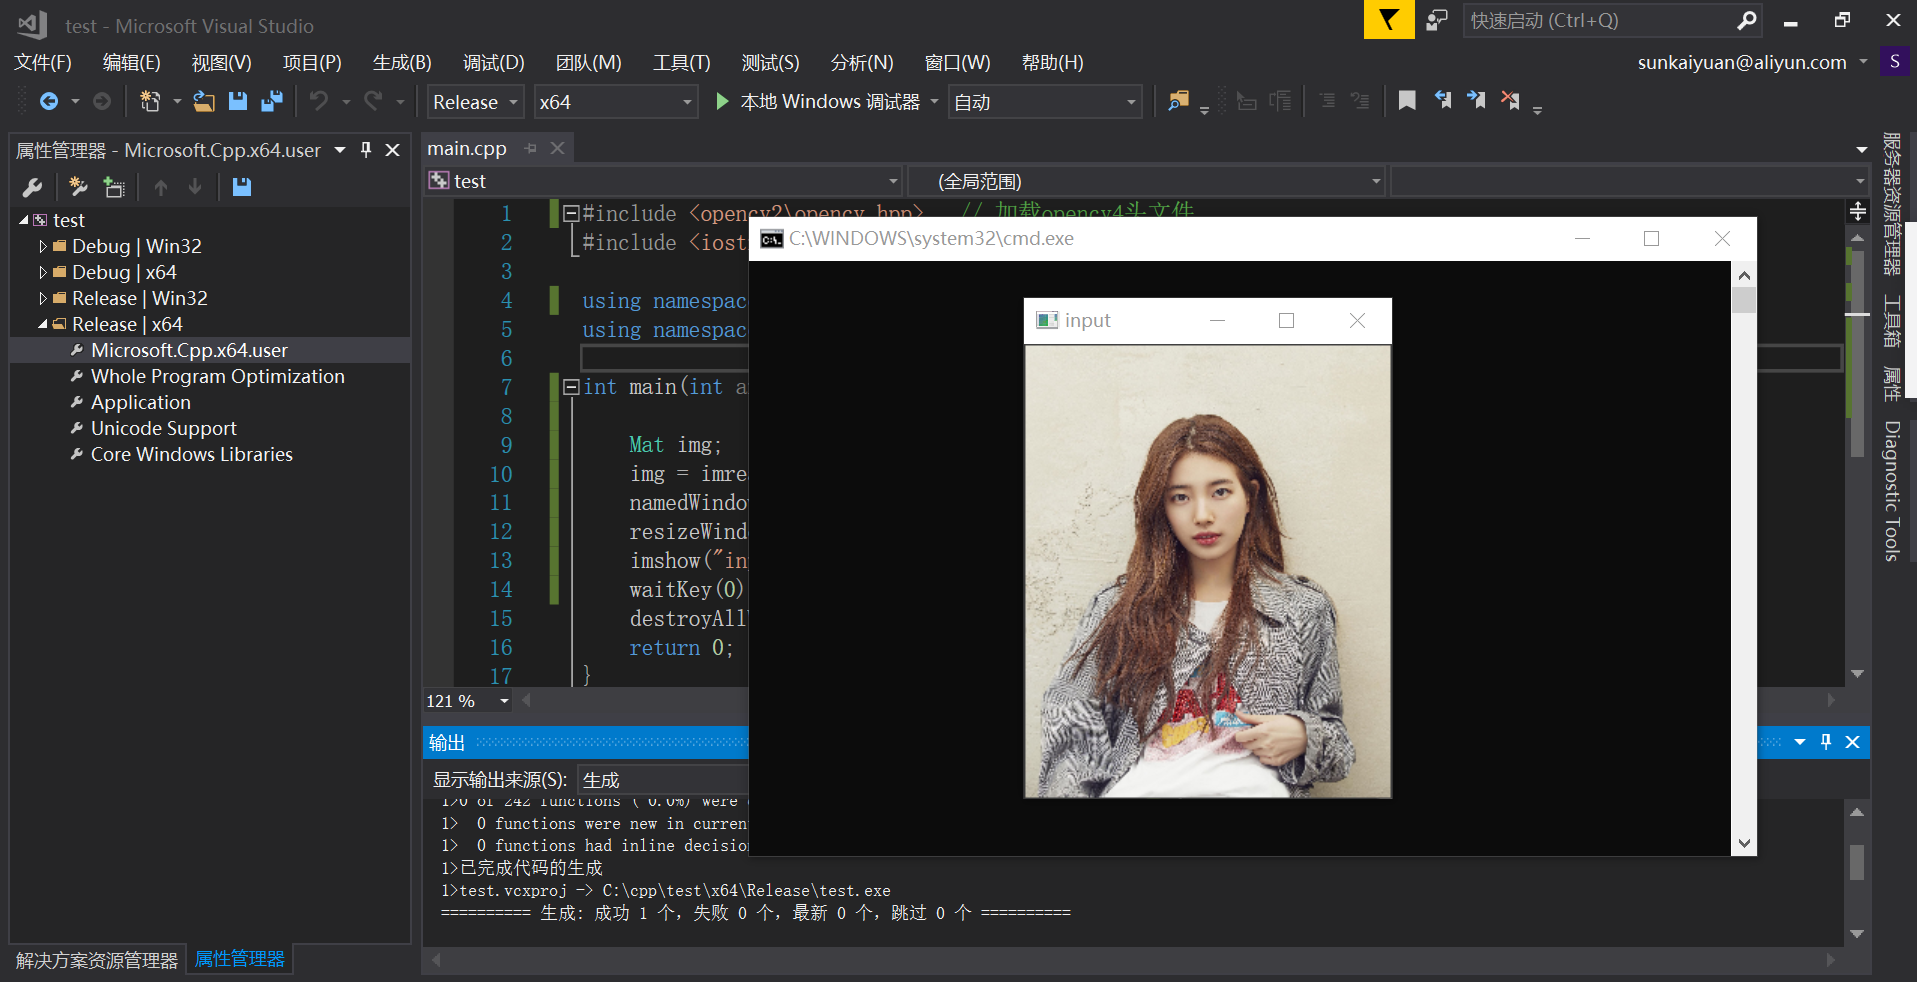
Task: Open the x64 platform dropdown
Action: pos(616,102)
